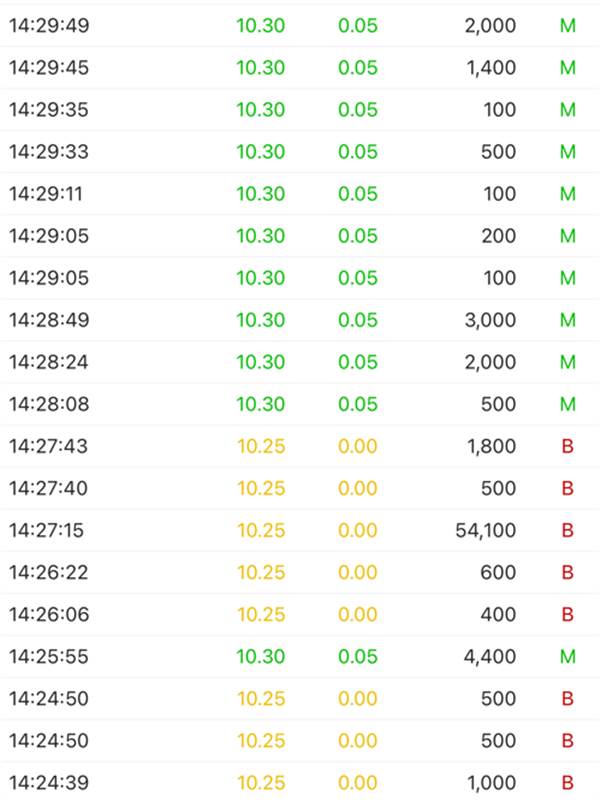Tap the green M marker on 14:29:35 row

567,110
